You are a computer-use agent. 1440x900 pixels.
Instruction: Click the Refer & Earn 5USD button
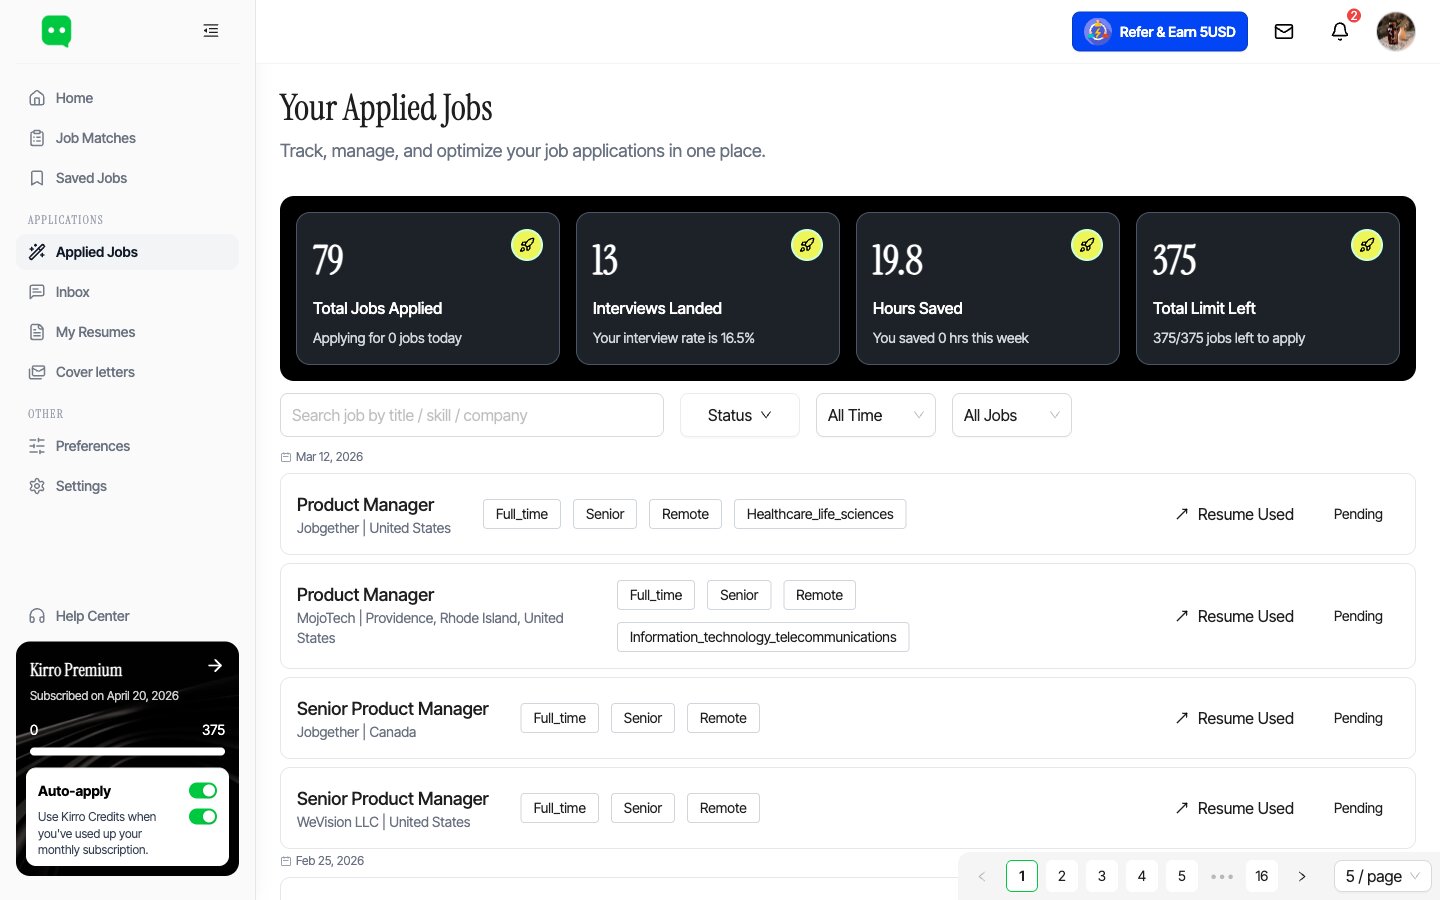1160,32
